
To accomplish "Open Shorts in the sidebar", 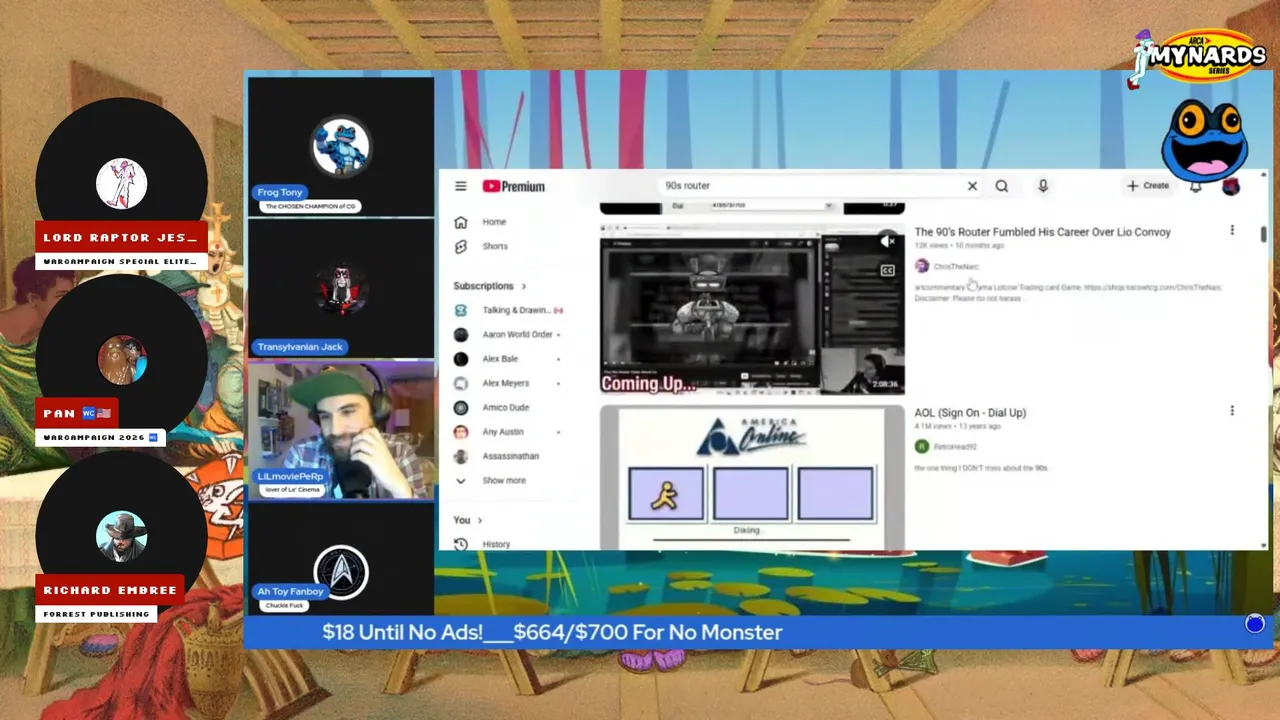I will click(494, 246).
